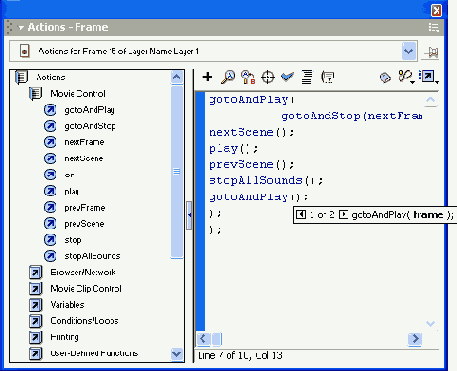The width and height of the screenshot is (457, 371).
Task: Open the panel options menu icon
Action: [433, 27]
